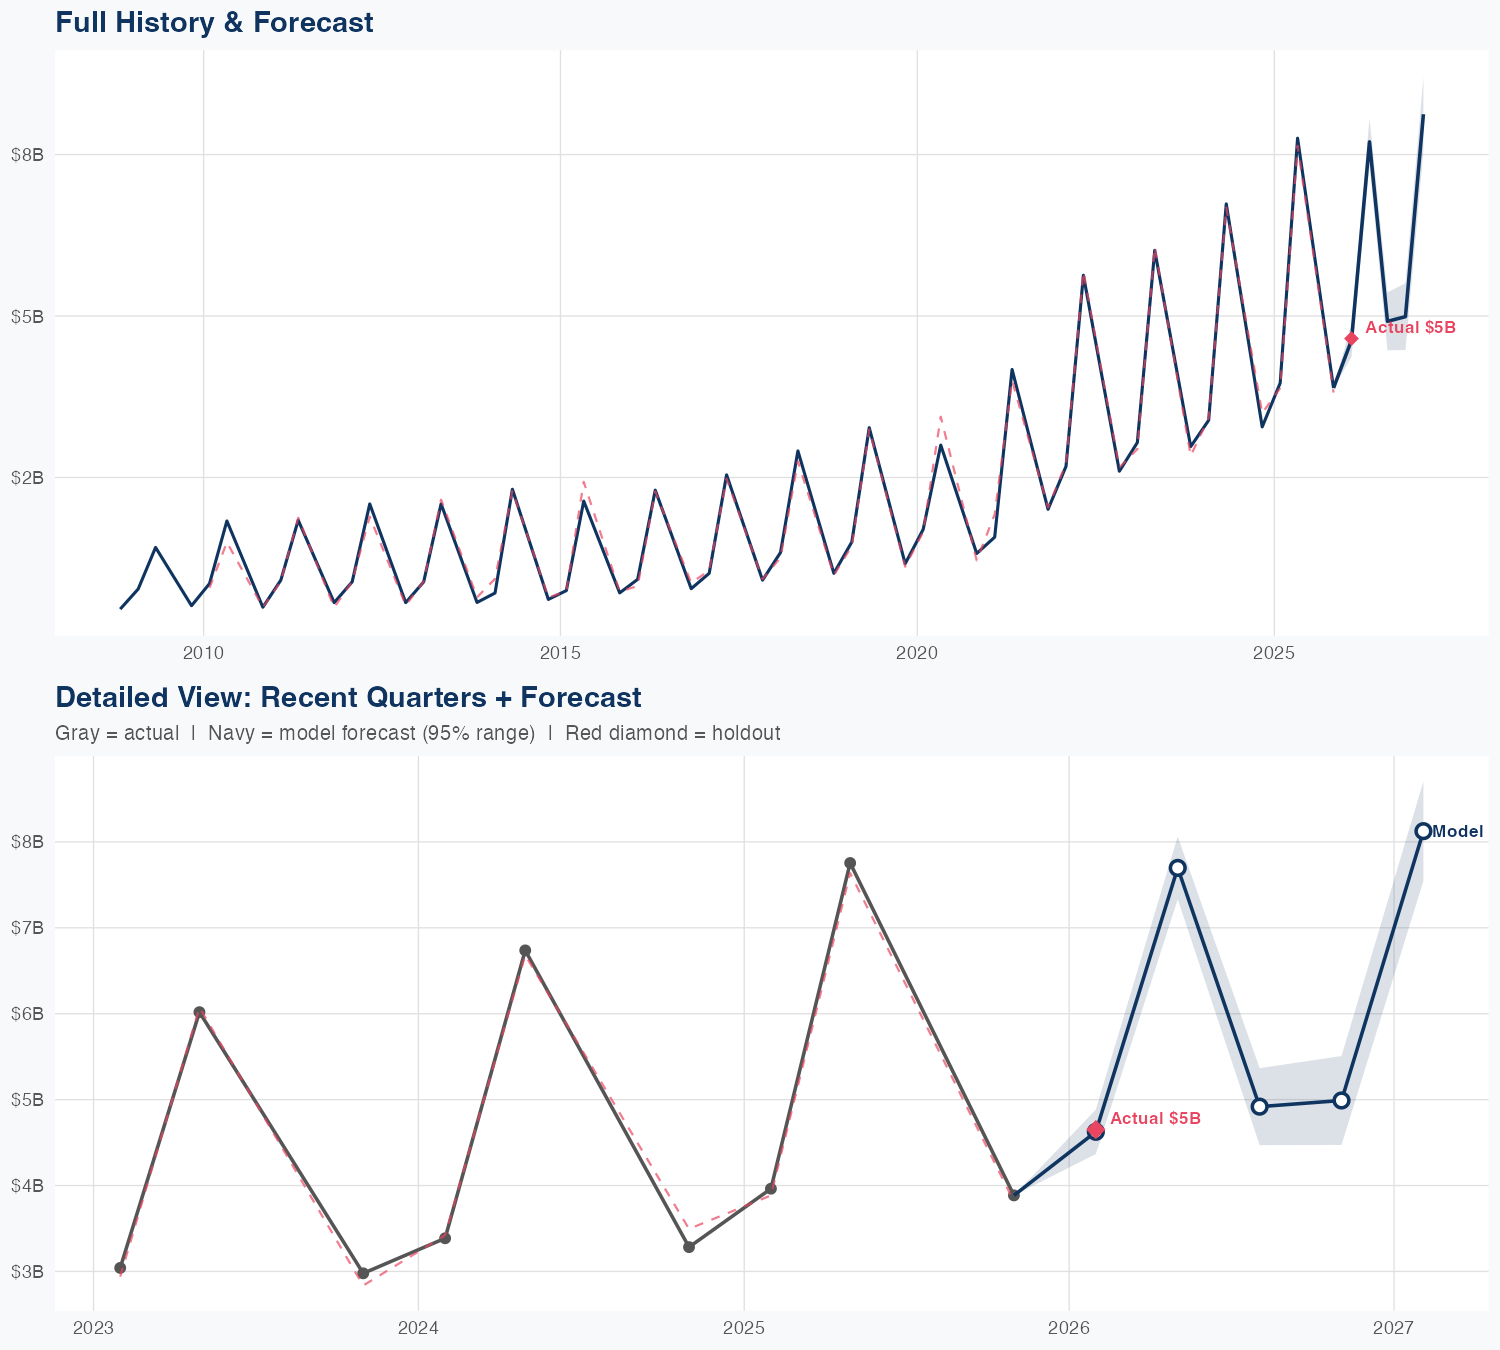Image resolution: width=1500 pixels, height=1350 pixels.
Task: Click the "Actual $5B" label in top chart
Action: pos(1410,327)
